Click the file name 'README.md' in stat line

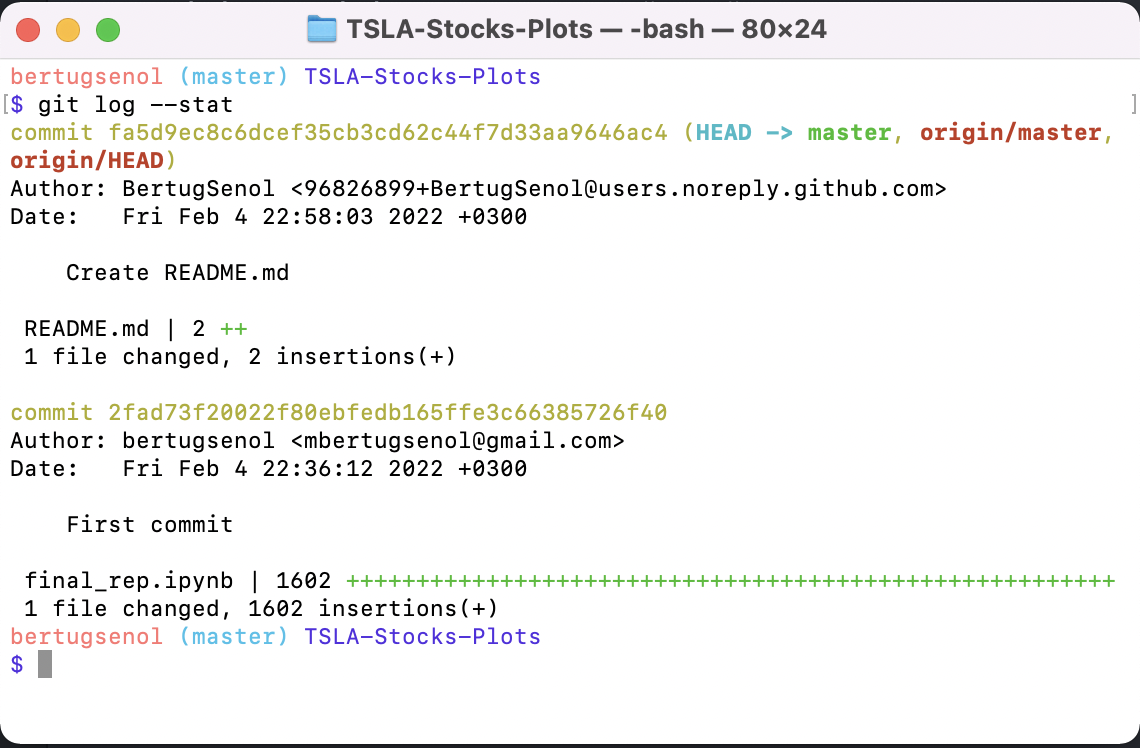[87, 329]
